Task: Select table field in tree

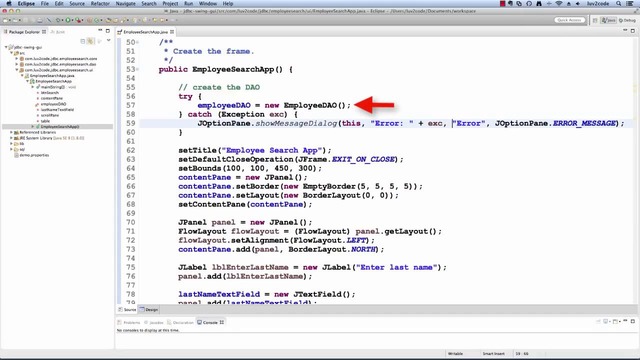Action: pos(45,121)
